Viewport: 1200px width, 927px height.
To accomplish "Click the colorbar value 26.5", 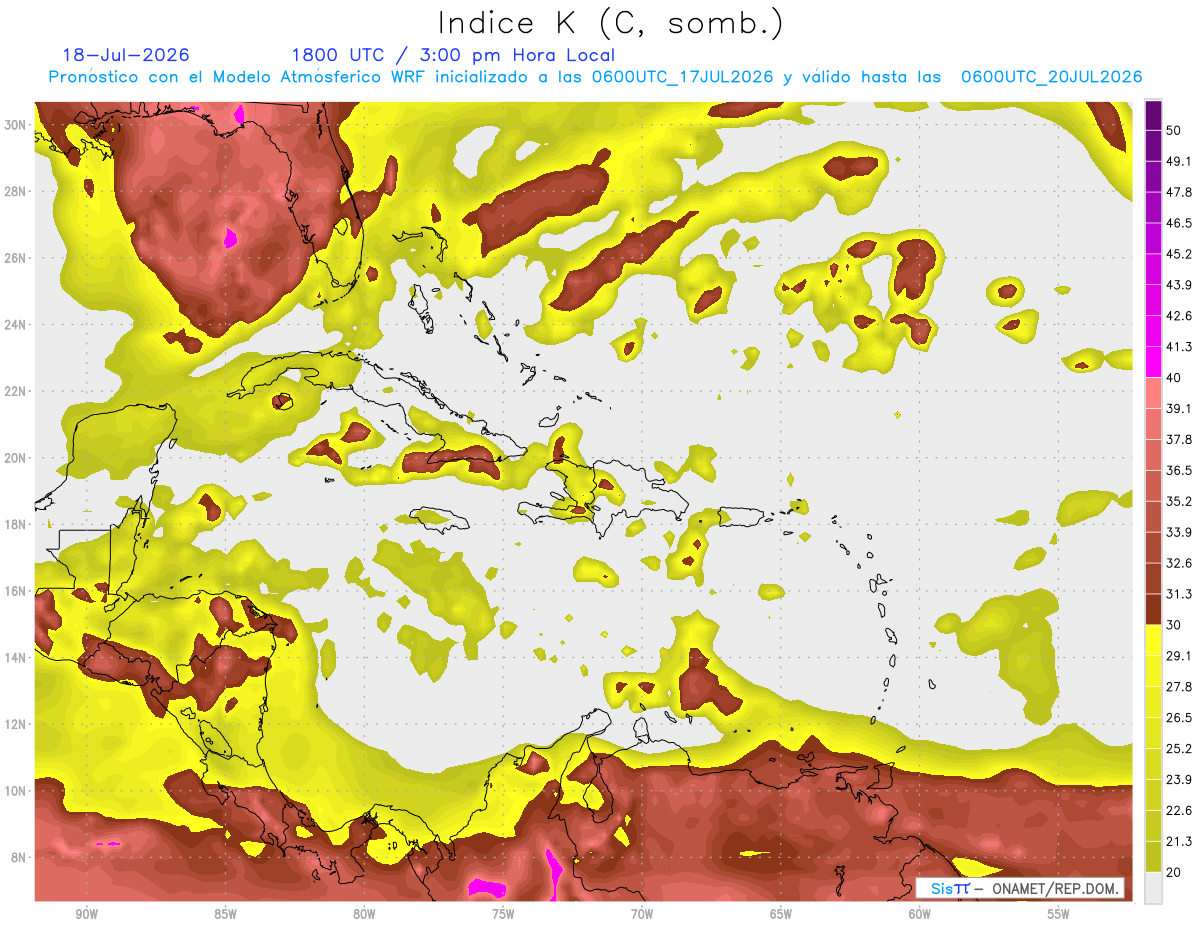I will point(1179,718).
